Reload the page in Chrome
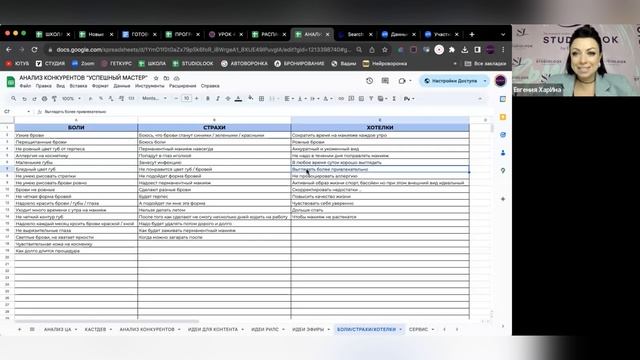 pos(34,49)
